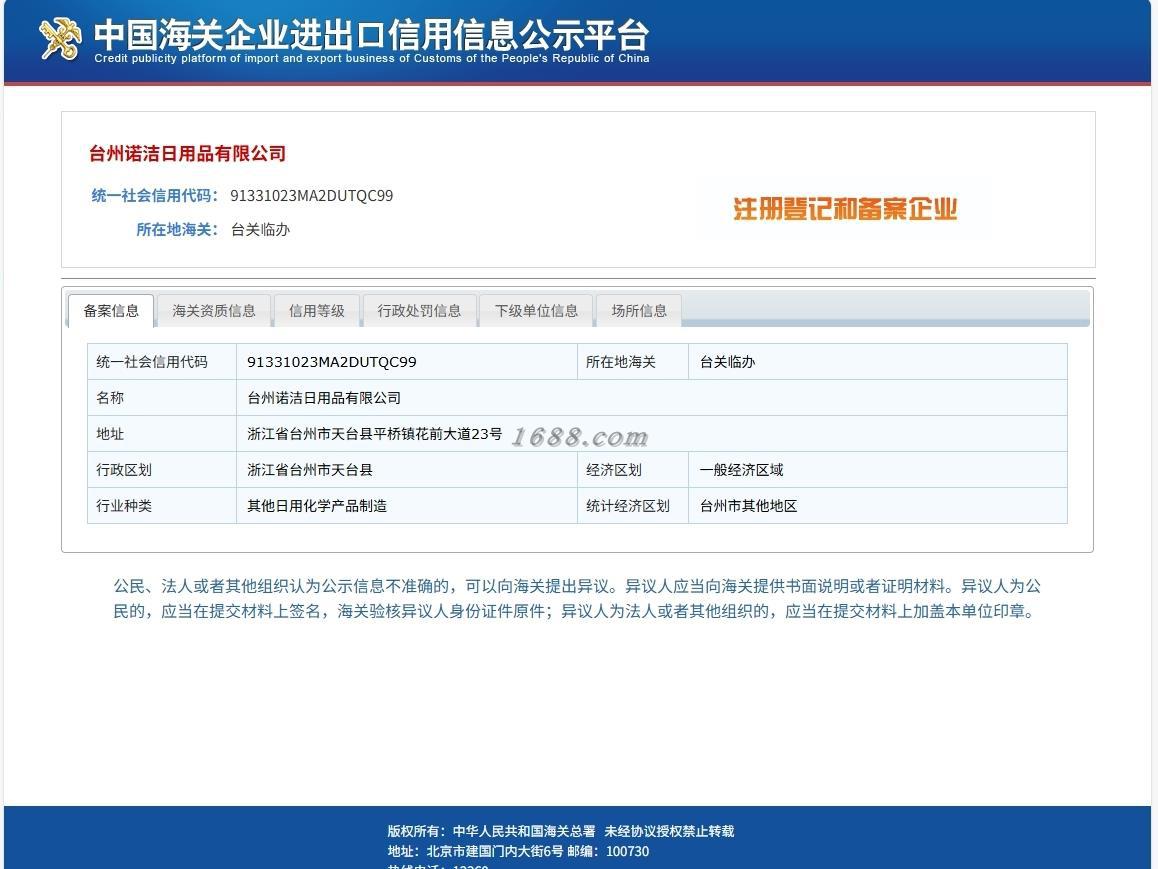Click the 台州市其他地区 table cell
The image size is (1158, 869).
[877, 506]
